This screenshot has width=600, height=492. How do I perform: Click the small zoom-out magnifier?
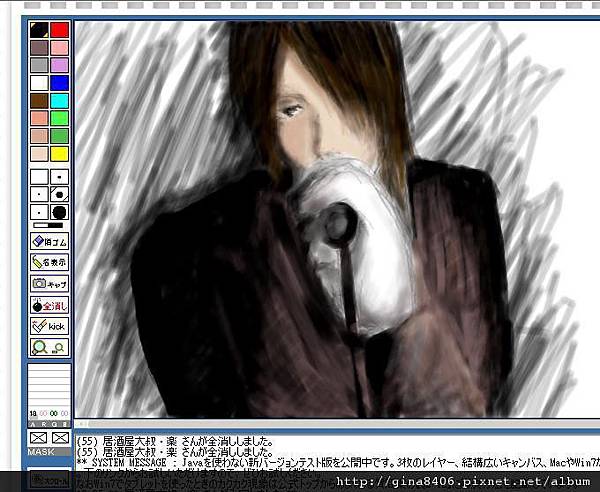[59, 348]
